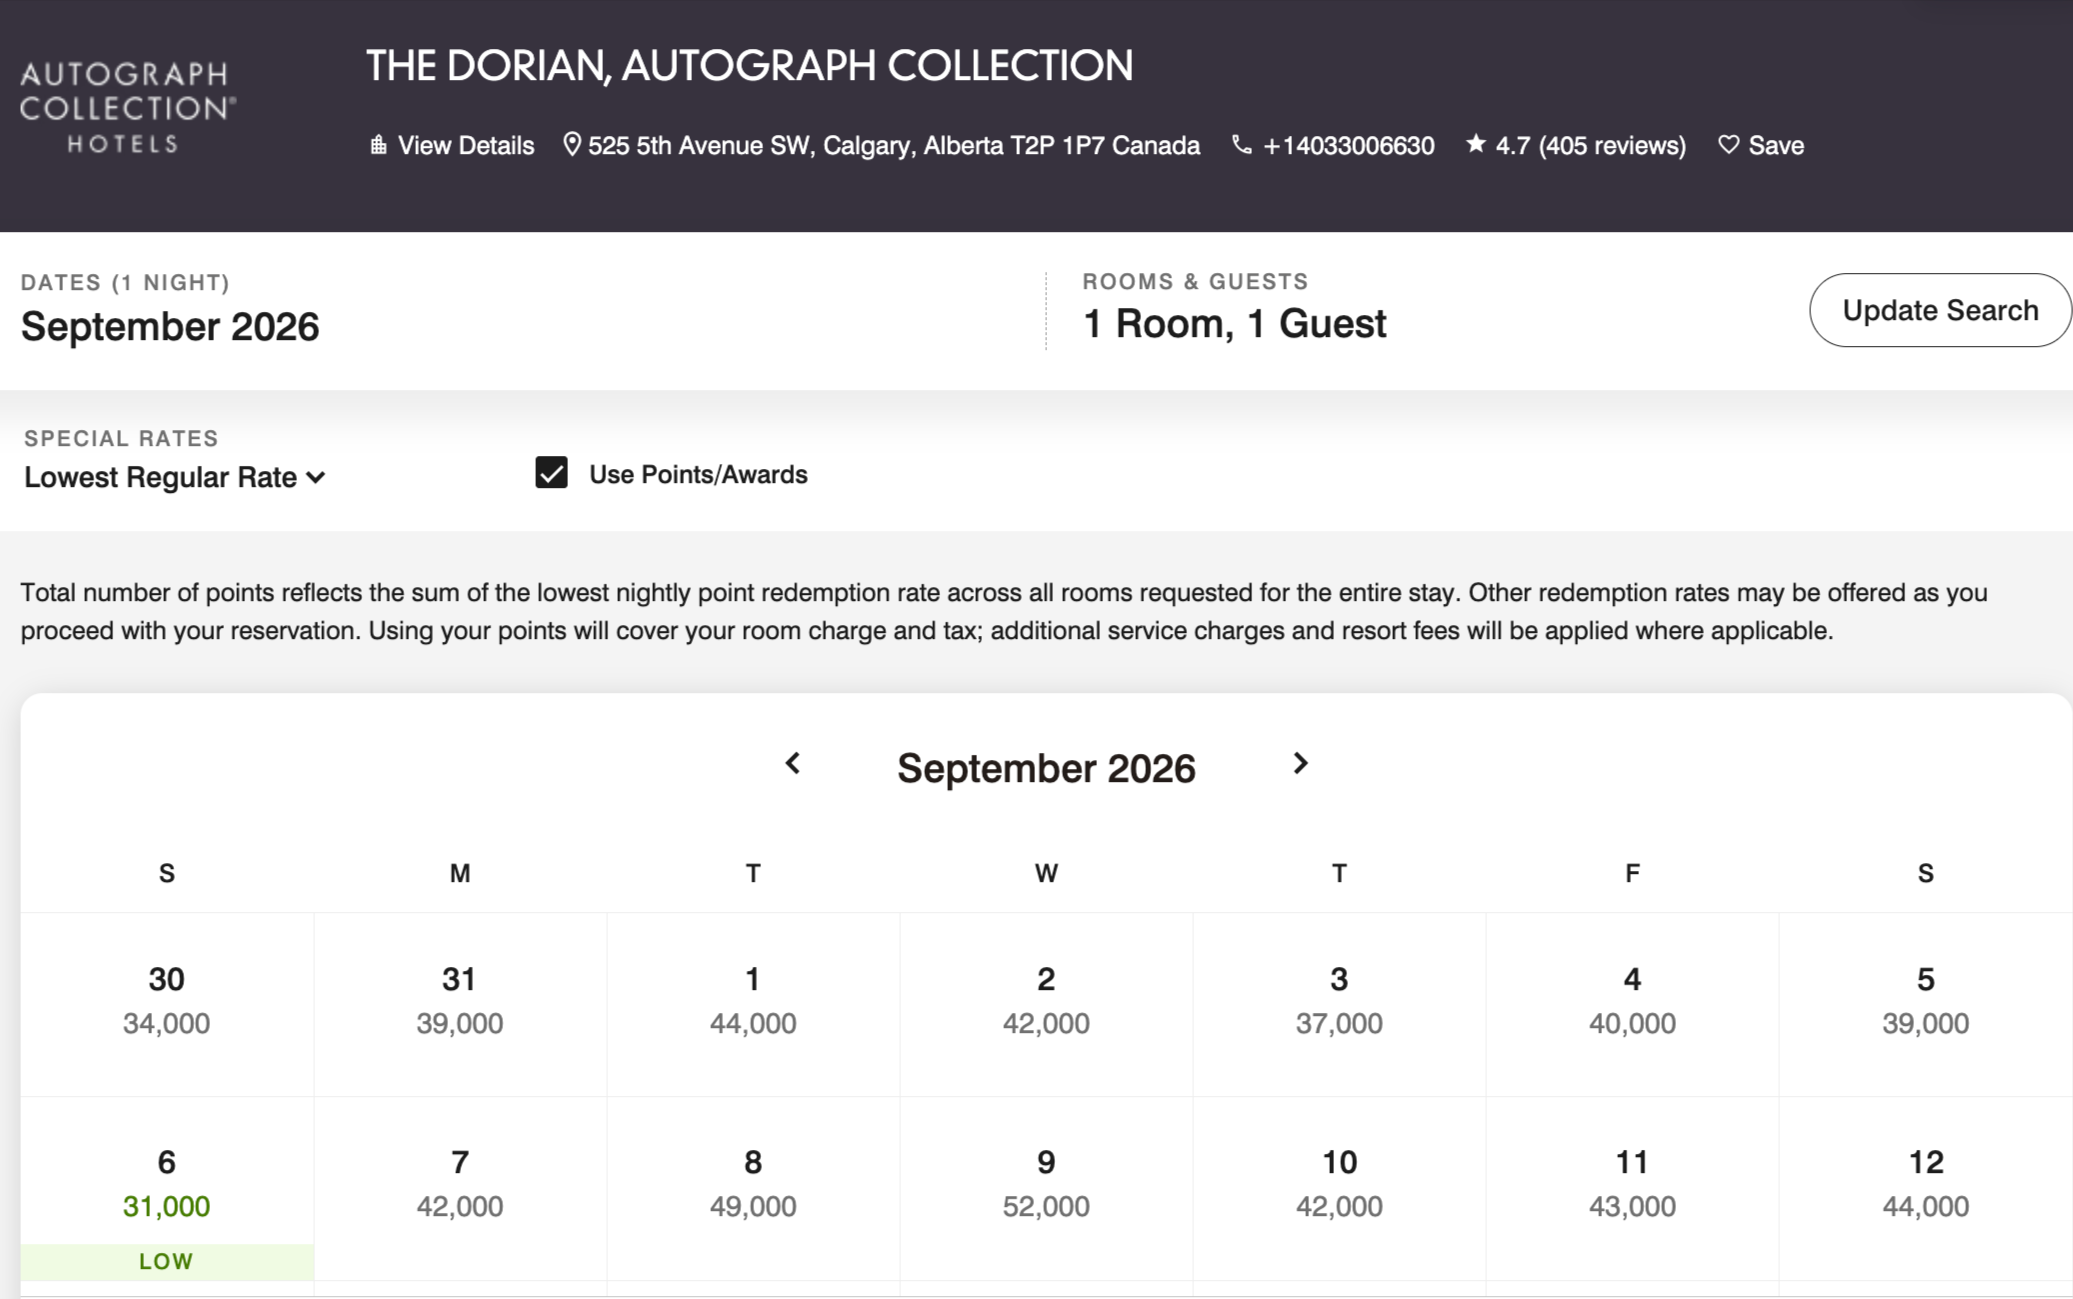
Task: Uncheck the Use Points/Awards checkbox
Action: coord(551,474)
